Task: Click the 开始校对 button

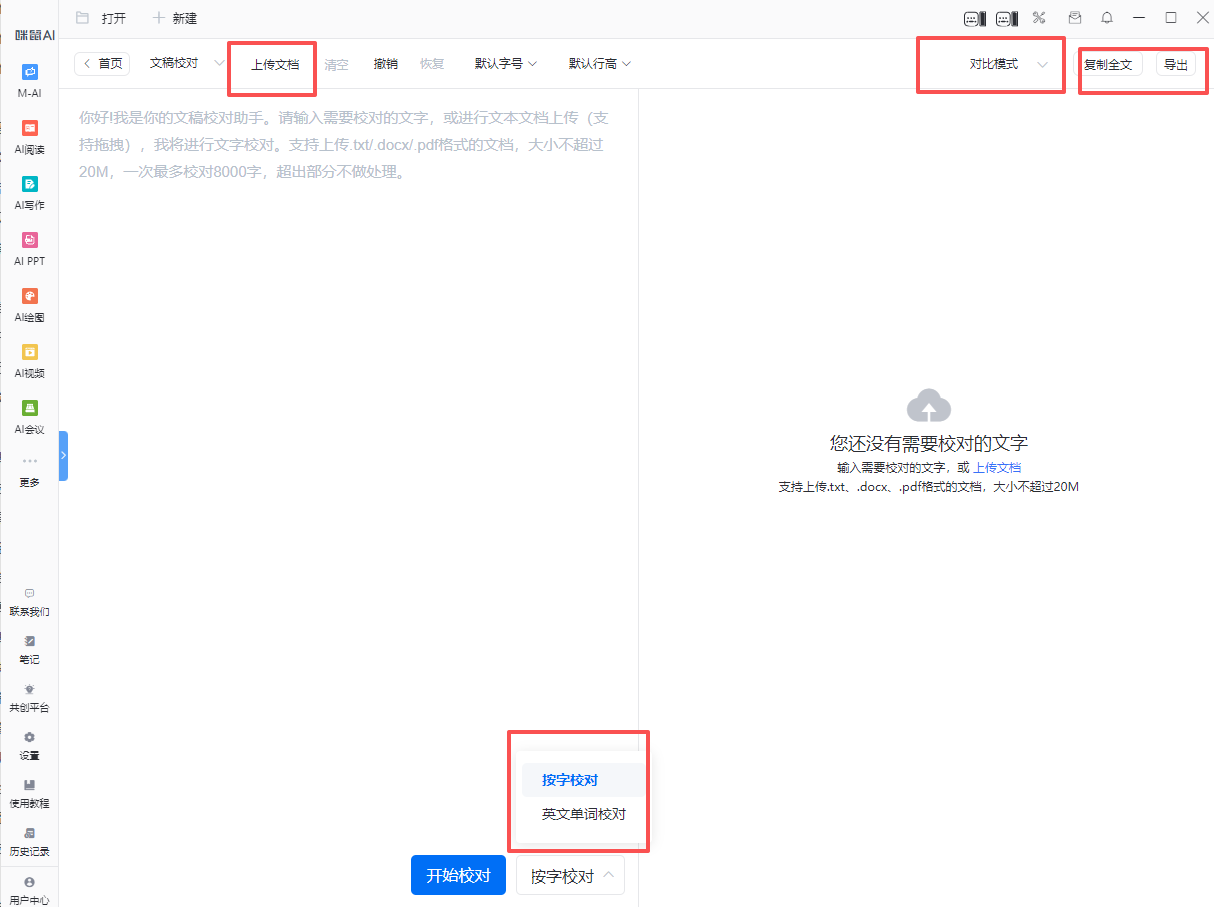Action: pos(458,876)
